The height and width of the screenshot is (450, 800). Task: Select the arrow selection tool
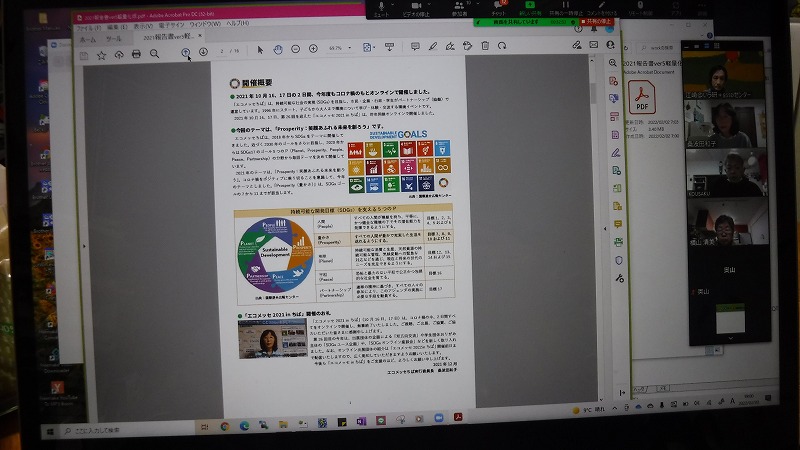tap(260, 49)
